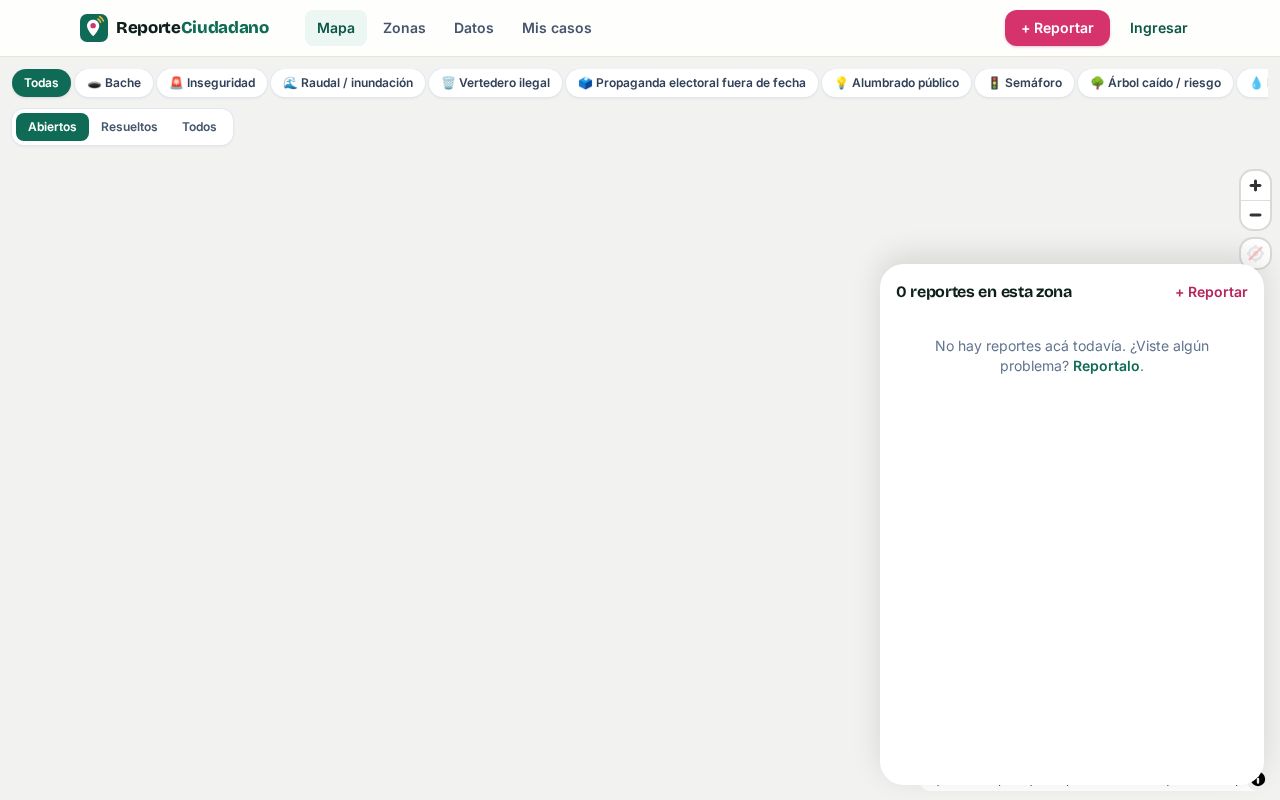The width and height of the screenshot is (1280, 800).
Task: Filter by Árbol caído / riesgo
Action: pos(1156,83)
